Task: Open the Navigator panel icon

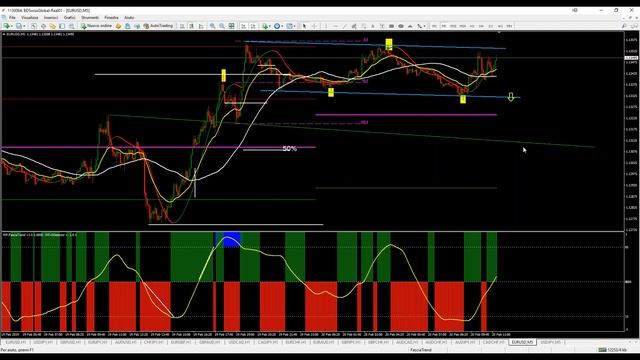Action: point(52,26)
